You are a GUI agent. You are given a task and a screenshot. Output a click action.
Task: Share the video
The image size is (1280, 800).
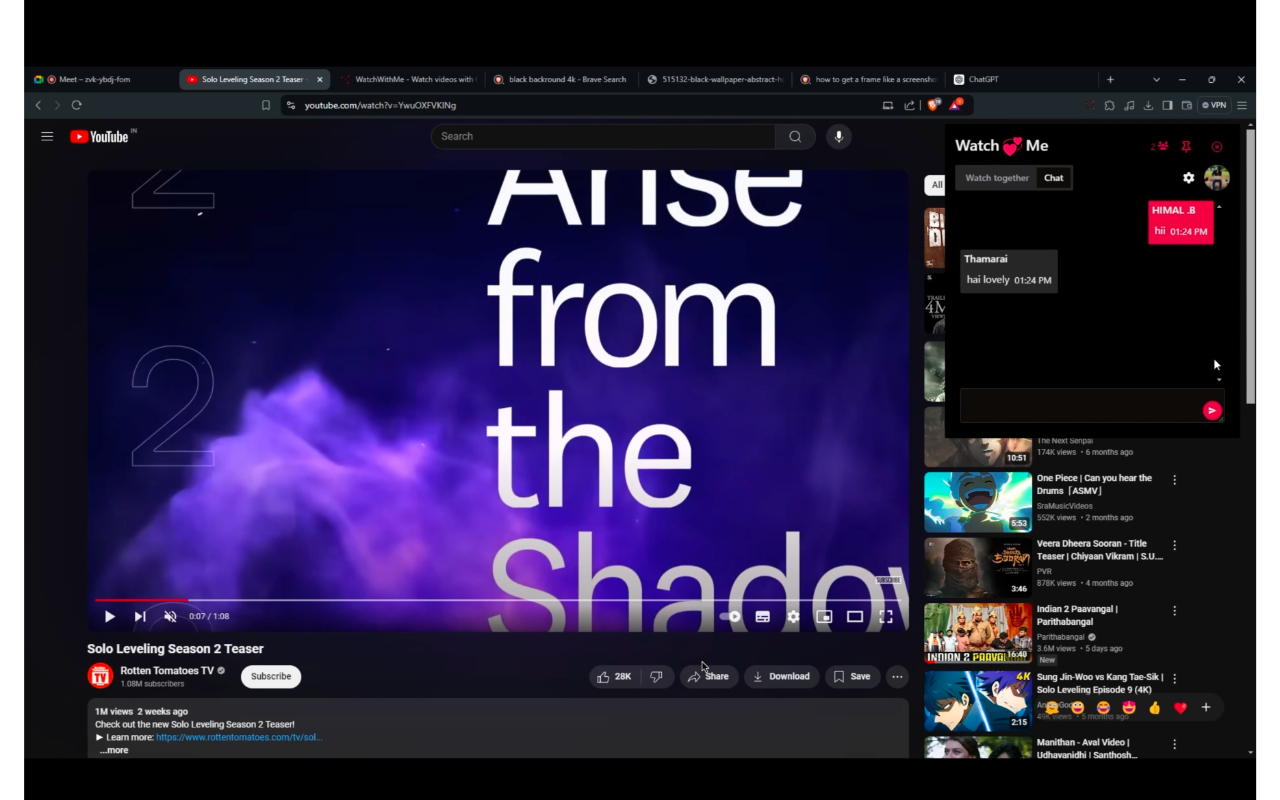[709, 677]
